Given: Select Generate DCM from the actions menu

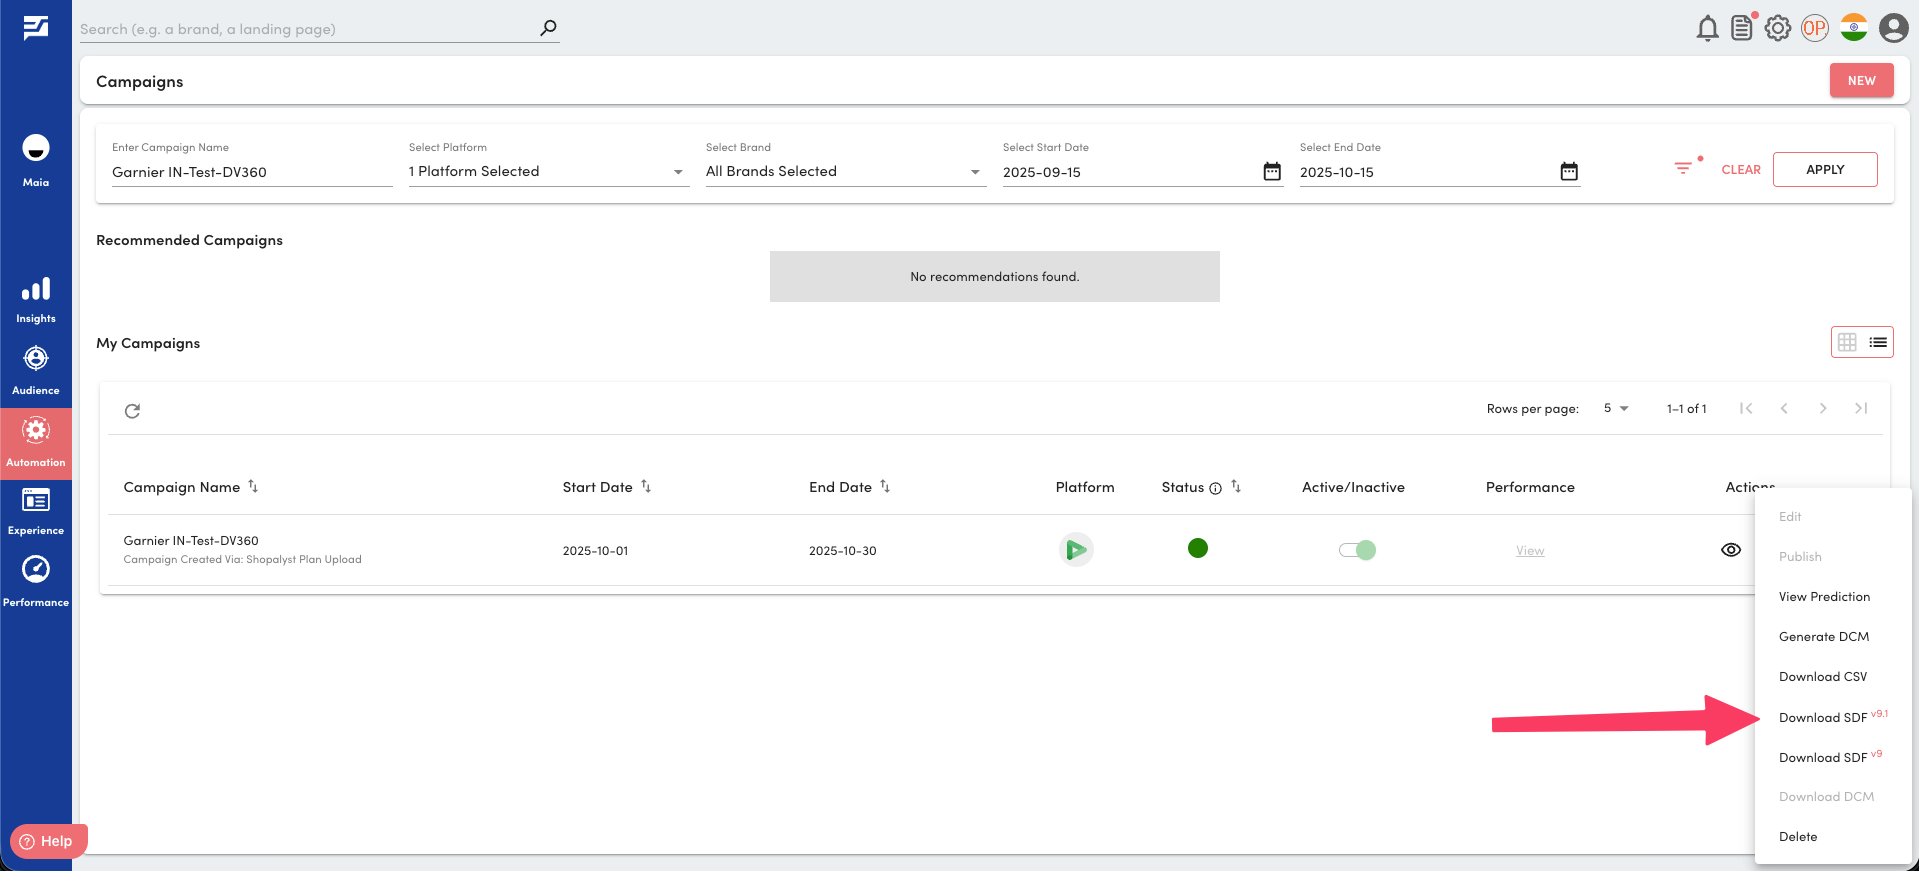Looking at the screenshot, I should [1833, 637].
